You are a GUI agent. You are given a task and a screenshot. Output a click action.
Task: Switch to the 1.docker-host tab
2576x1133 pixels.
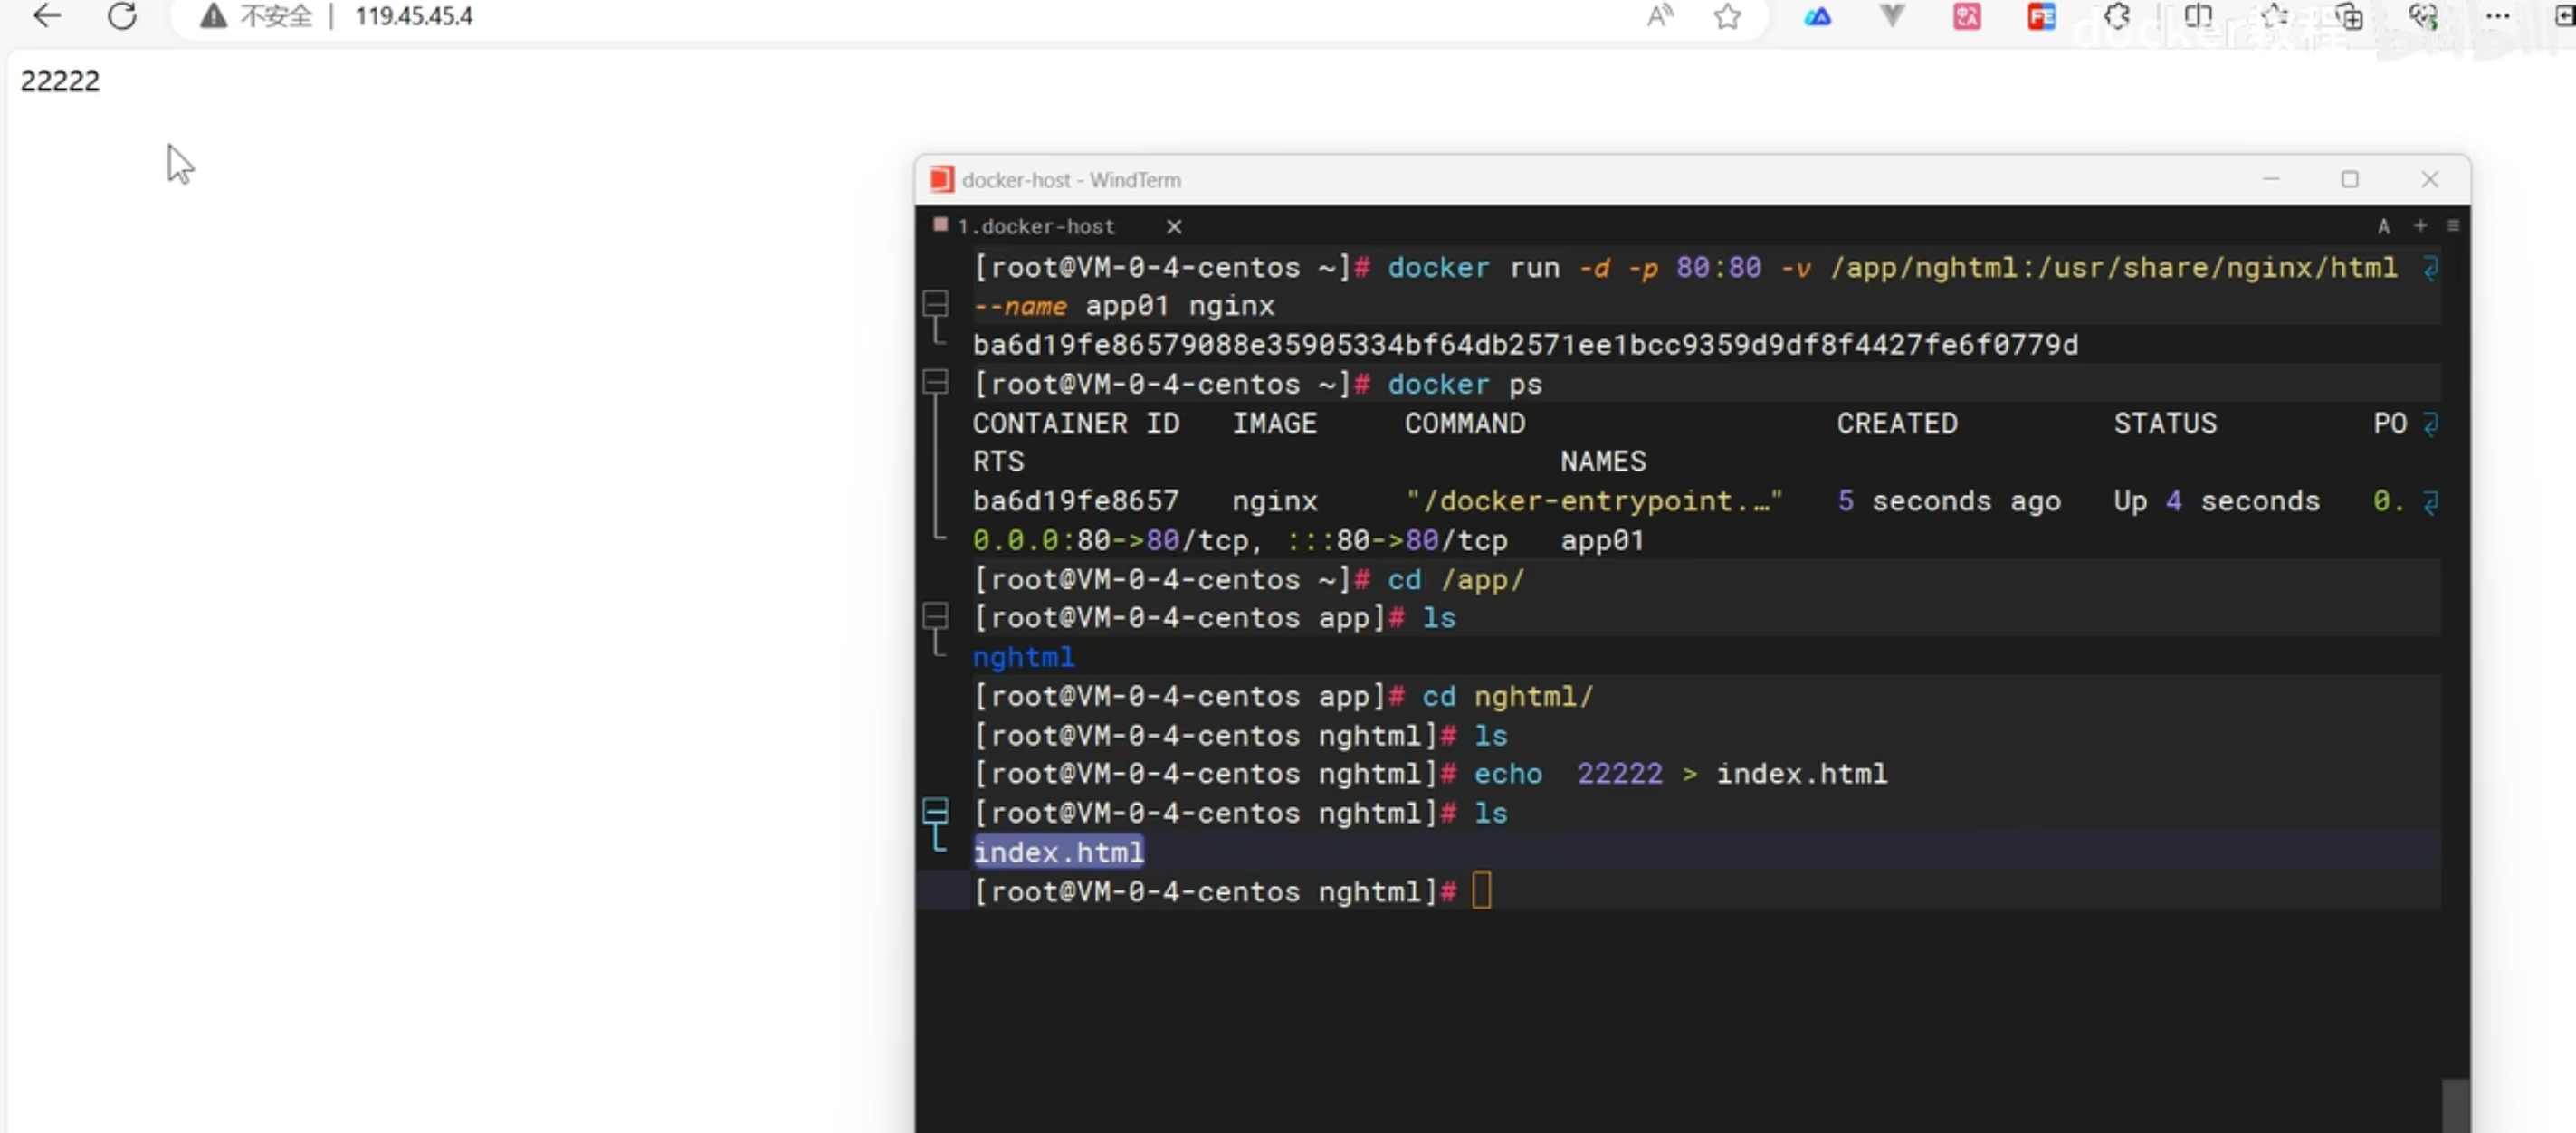click(1035, 226)
